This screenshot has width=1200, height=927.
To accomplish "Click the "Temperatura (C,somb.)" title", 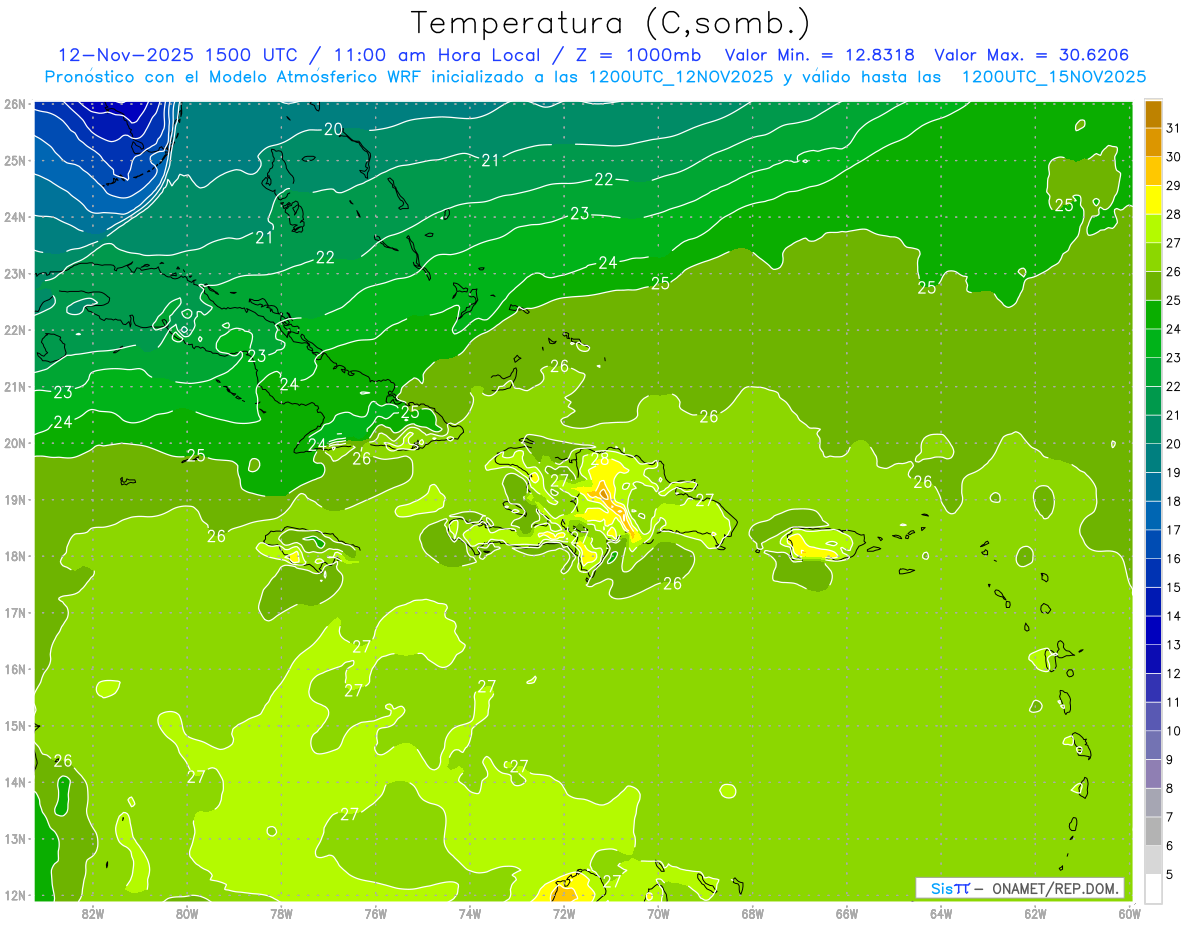I will (x=610, y=23).
